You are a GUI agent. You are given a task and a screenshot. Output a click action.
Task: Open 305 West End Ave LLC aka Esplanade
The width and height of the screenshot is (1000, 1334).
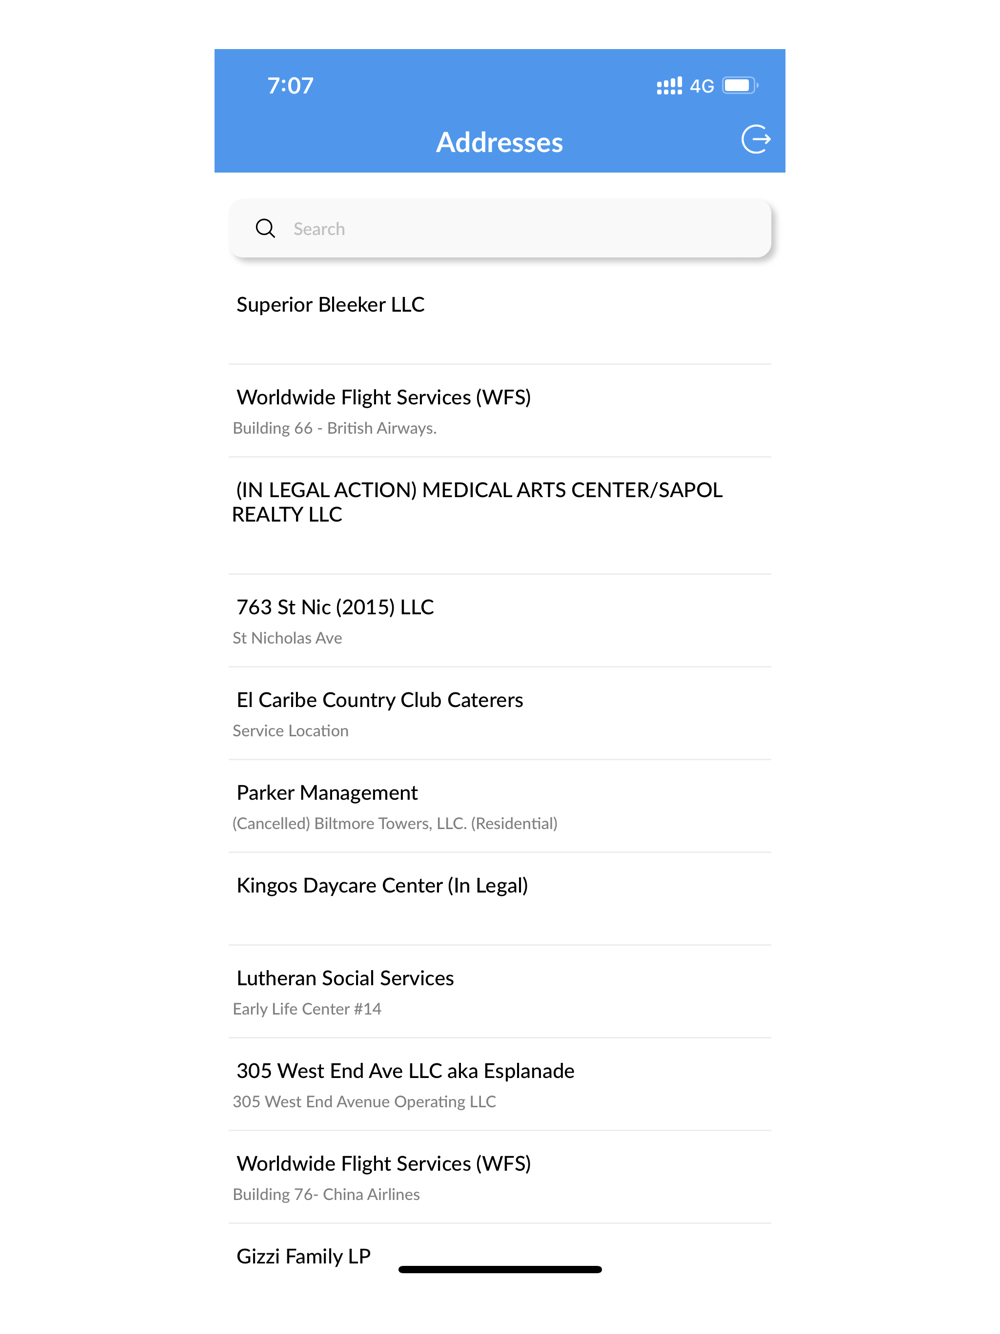coord(500,1085)
